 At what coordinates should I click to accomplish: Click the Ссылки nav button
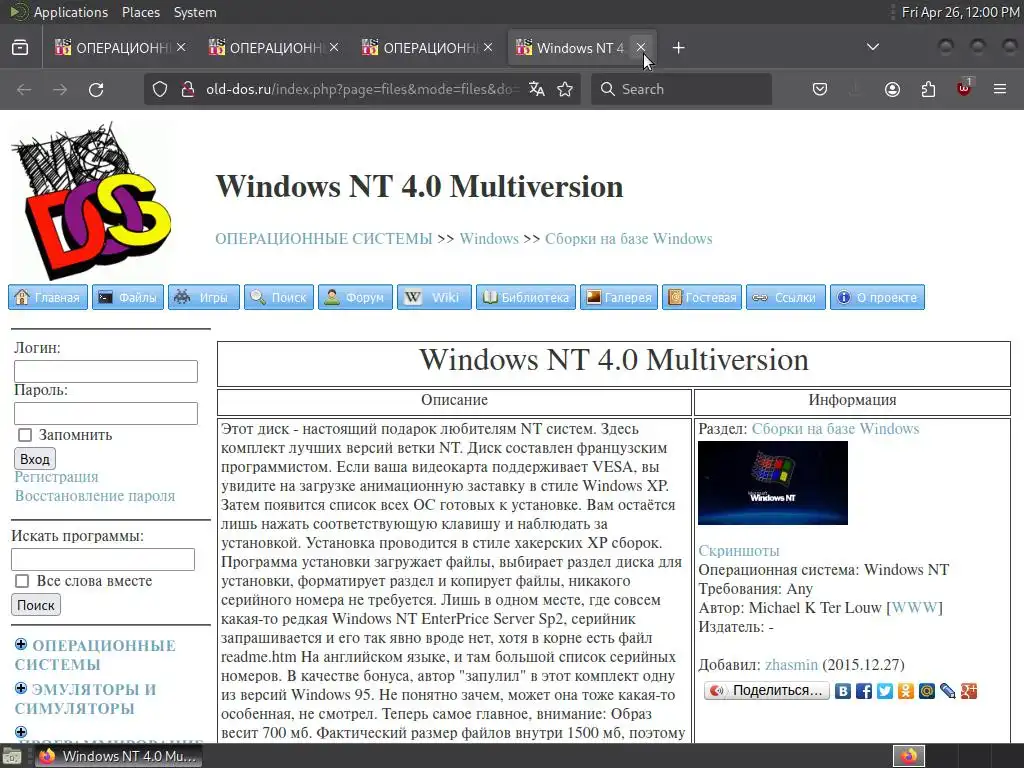(786, 297)
